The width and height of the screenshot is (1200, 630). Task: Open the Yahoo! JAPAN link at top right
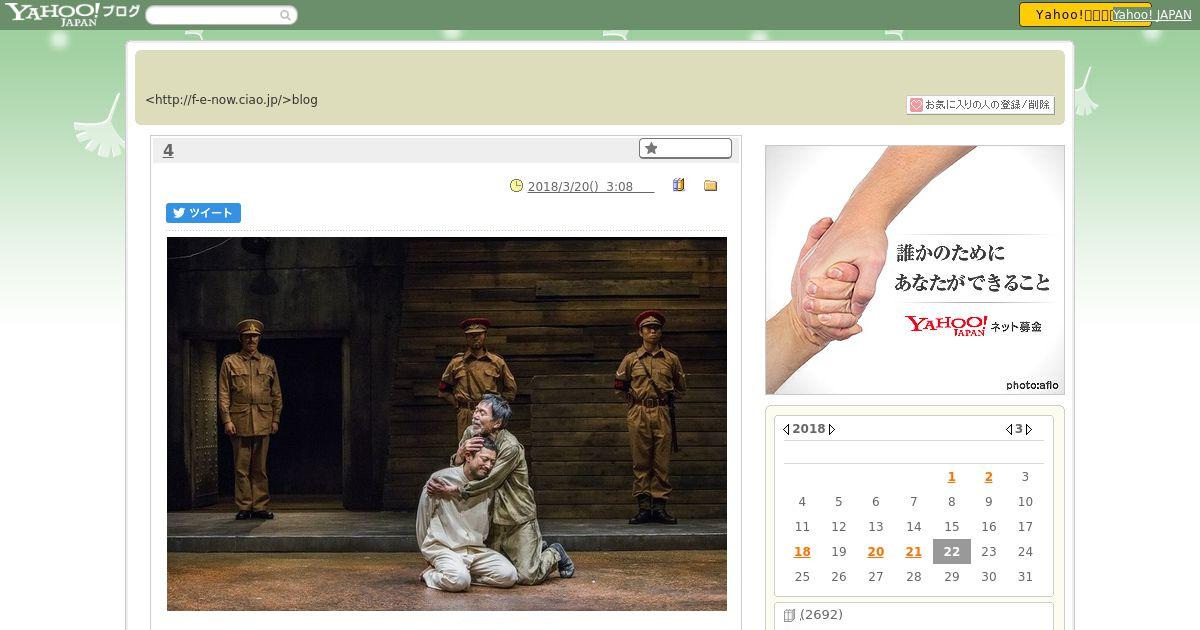click(x=1152, y=15)
